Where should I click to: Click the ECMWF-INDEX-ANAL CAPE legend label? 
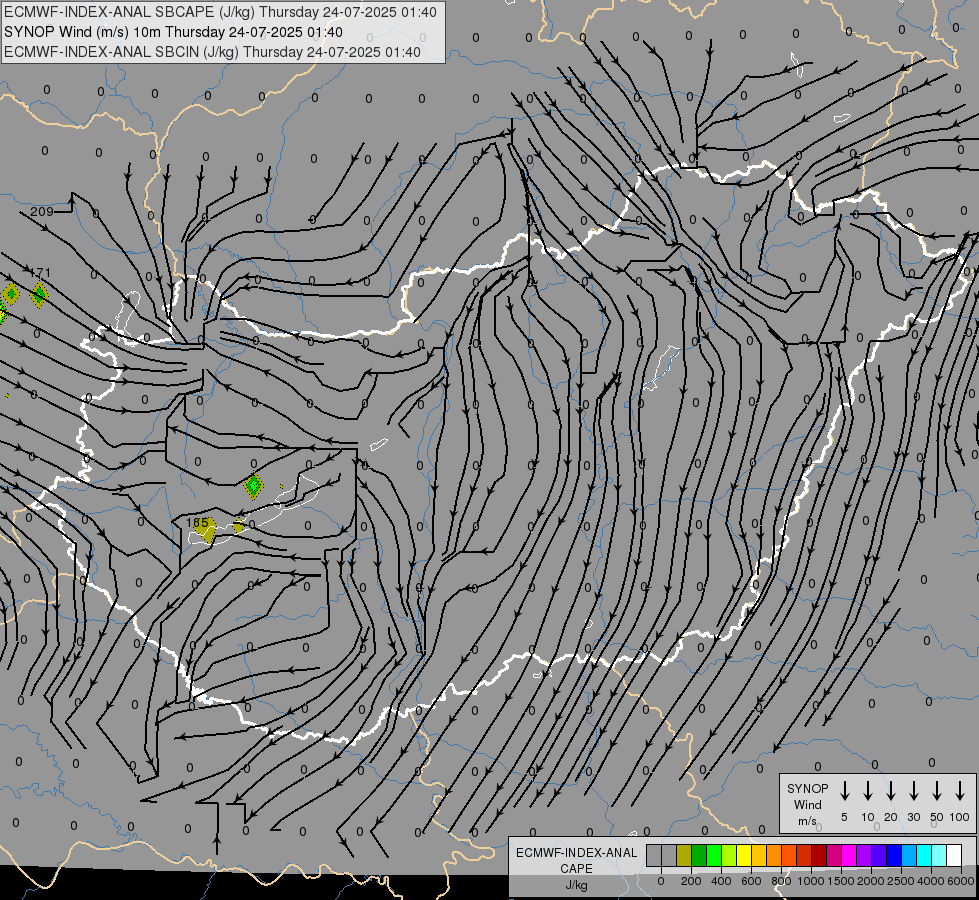[x=576, y=860]
